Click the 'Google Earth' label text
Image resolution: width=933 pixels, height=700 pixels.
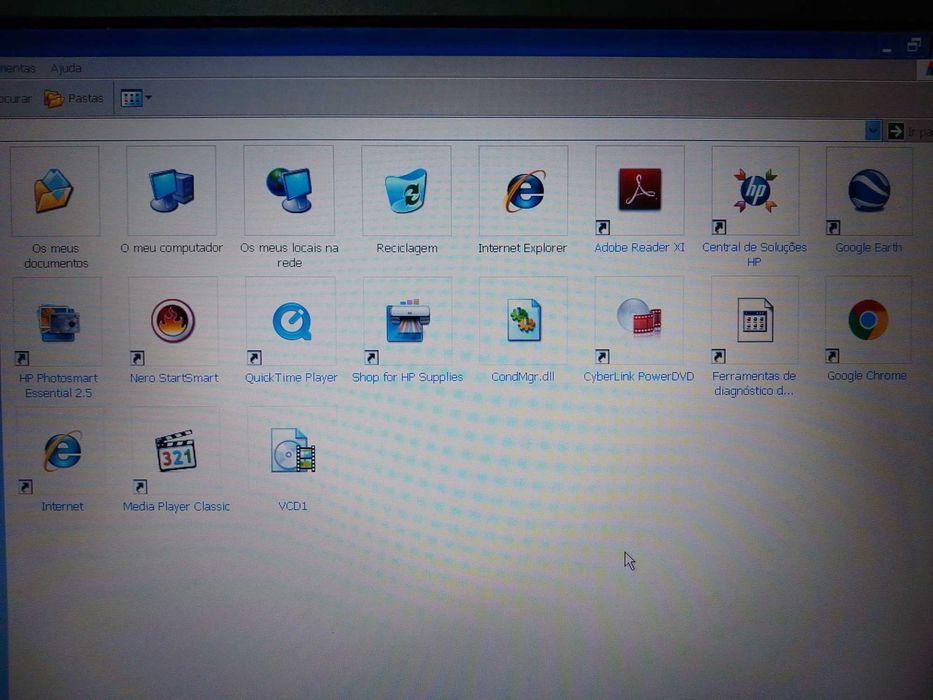868,248
